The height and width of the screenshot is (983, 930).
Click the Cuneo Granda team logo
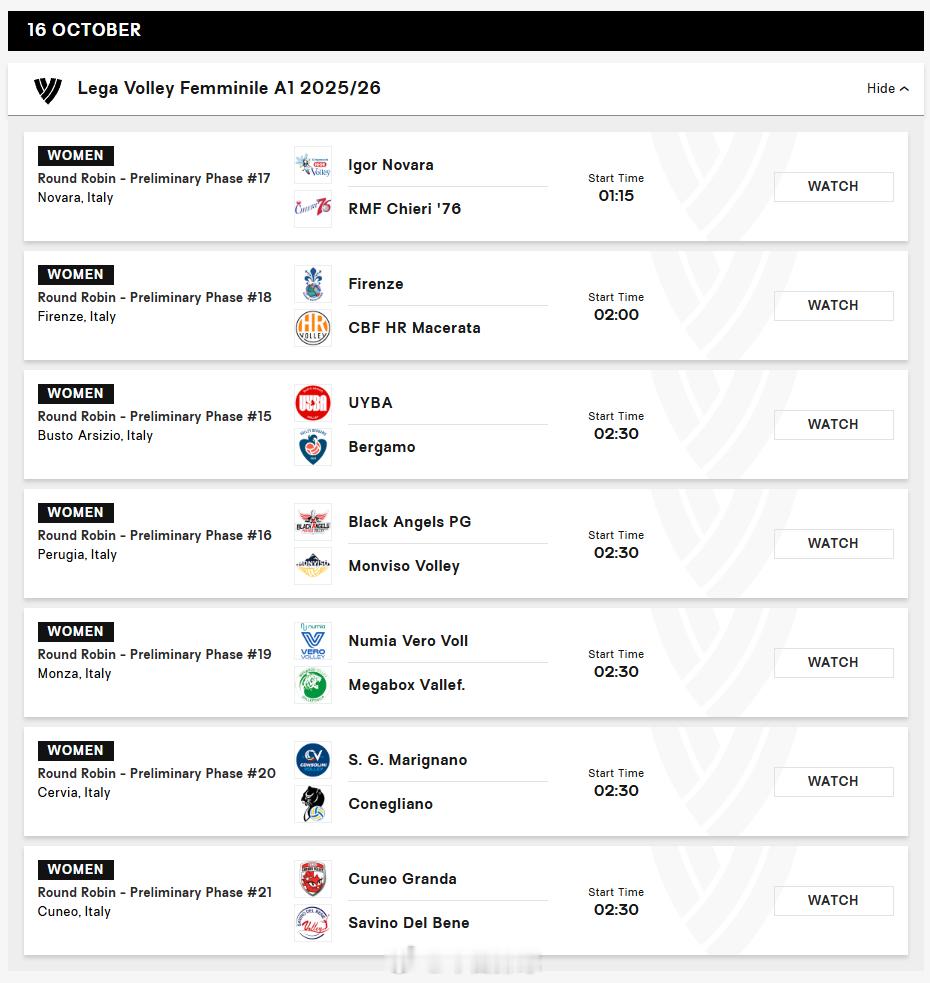tap(313, 879)
